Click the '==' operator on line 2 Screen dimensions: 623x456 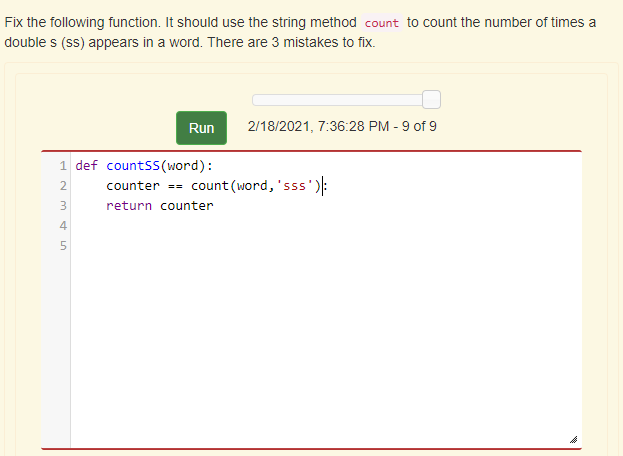175,186
